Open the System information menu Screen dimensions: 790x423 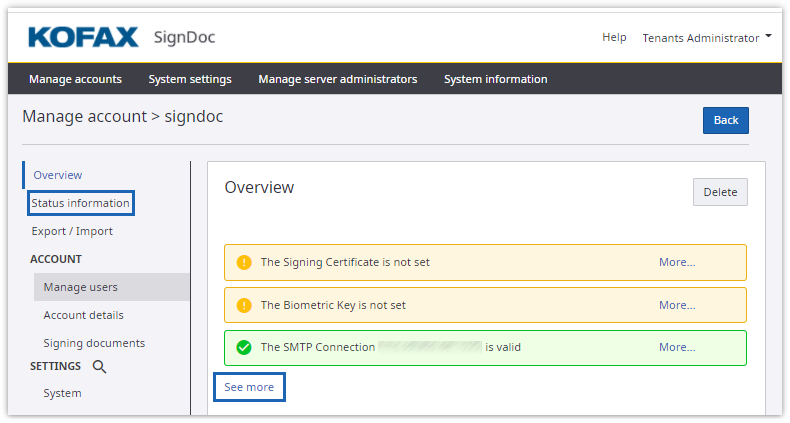495,79
